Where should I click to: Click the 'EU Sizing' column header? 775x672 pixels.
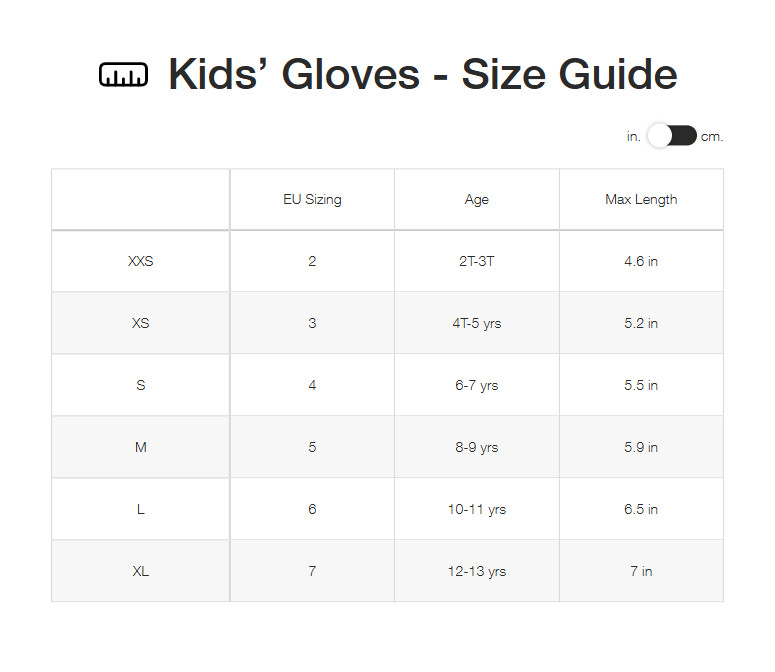pyautogui.click(x=312, y=199)
